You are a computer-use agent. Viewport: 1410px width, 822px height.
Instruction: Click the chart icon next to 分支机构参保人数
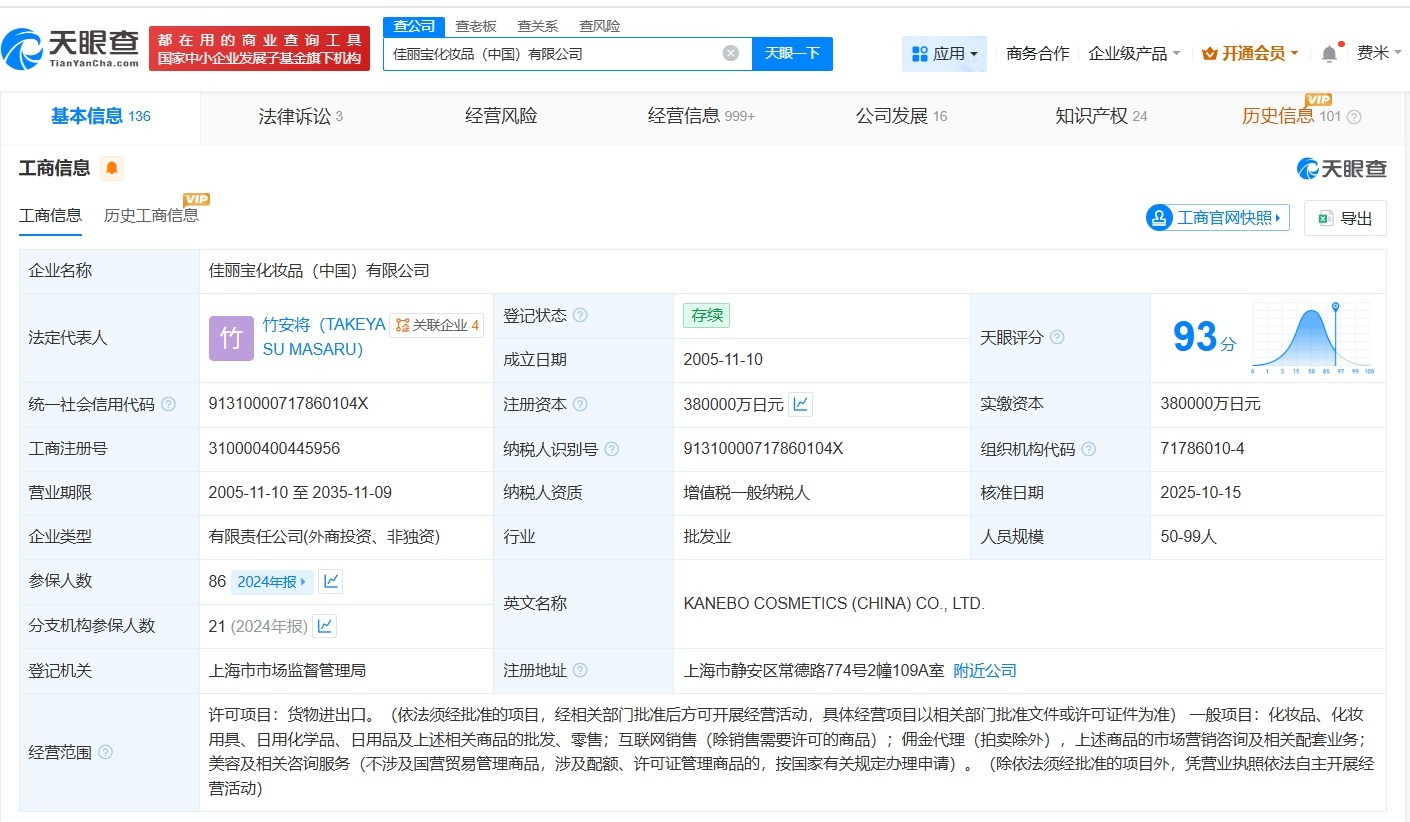coord(323,626)
